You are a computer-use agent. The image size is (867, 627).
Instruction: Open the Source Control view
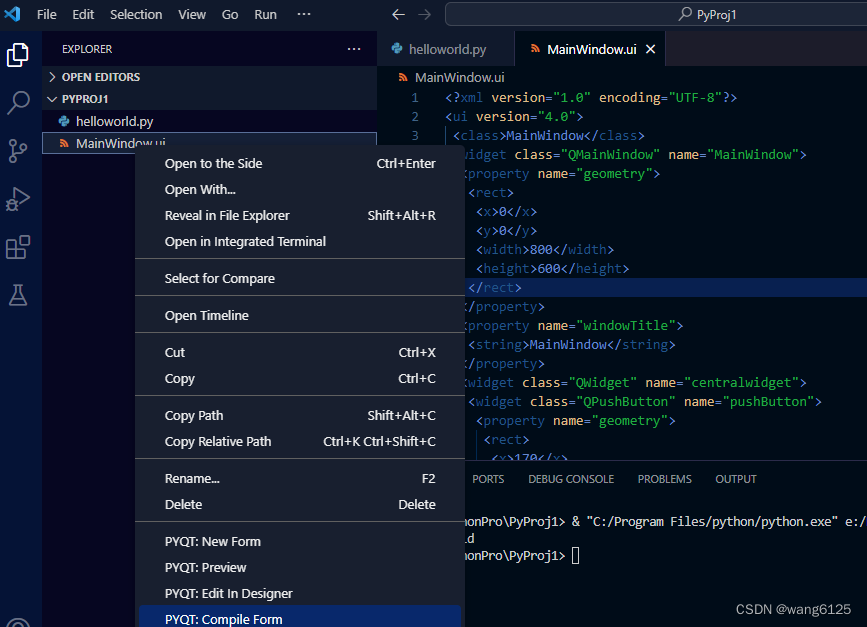click(16, 150)
